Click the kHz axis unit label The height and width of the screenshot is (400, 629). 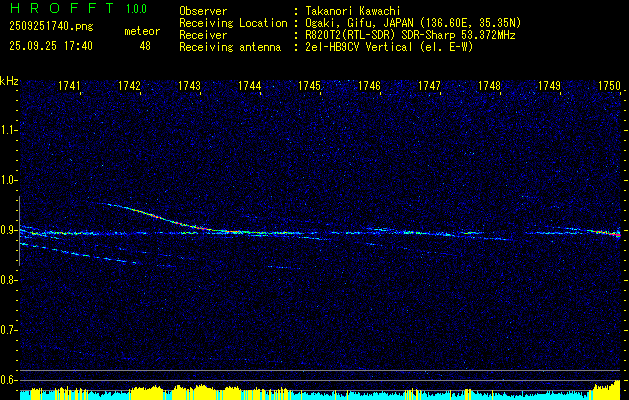9,81
